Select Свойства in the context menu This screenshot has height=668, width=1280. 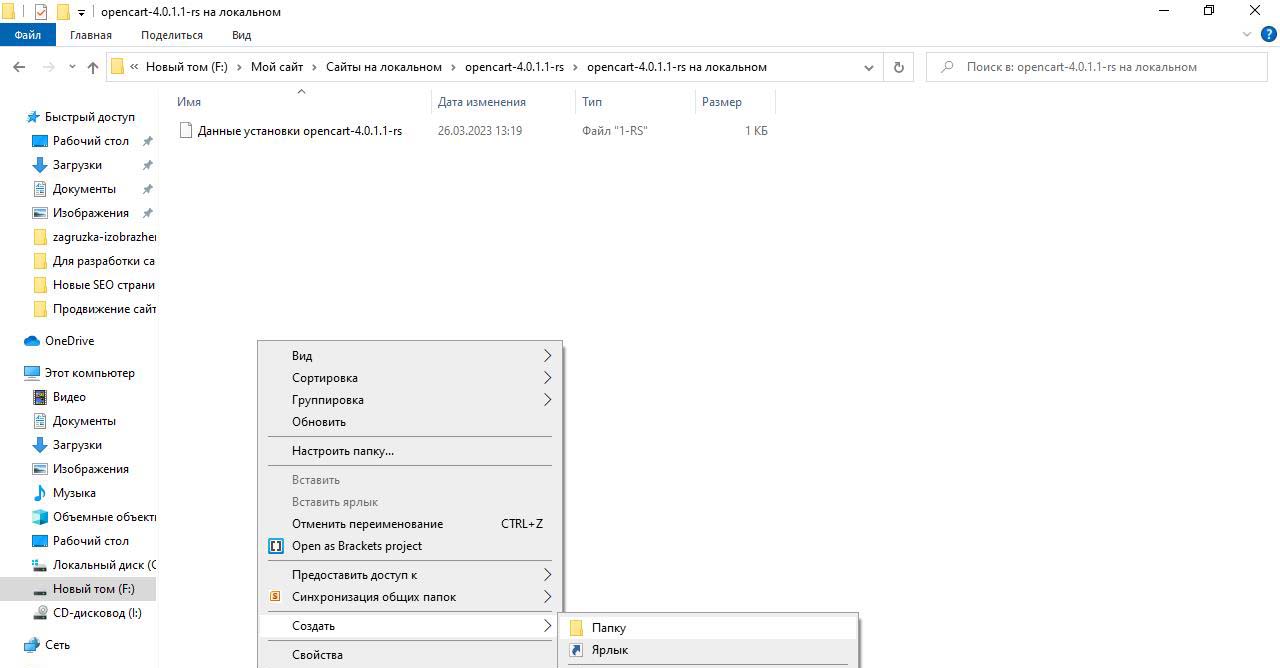317,655
